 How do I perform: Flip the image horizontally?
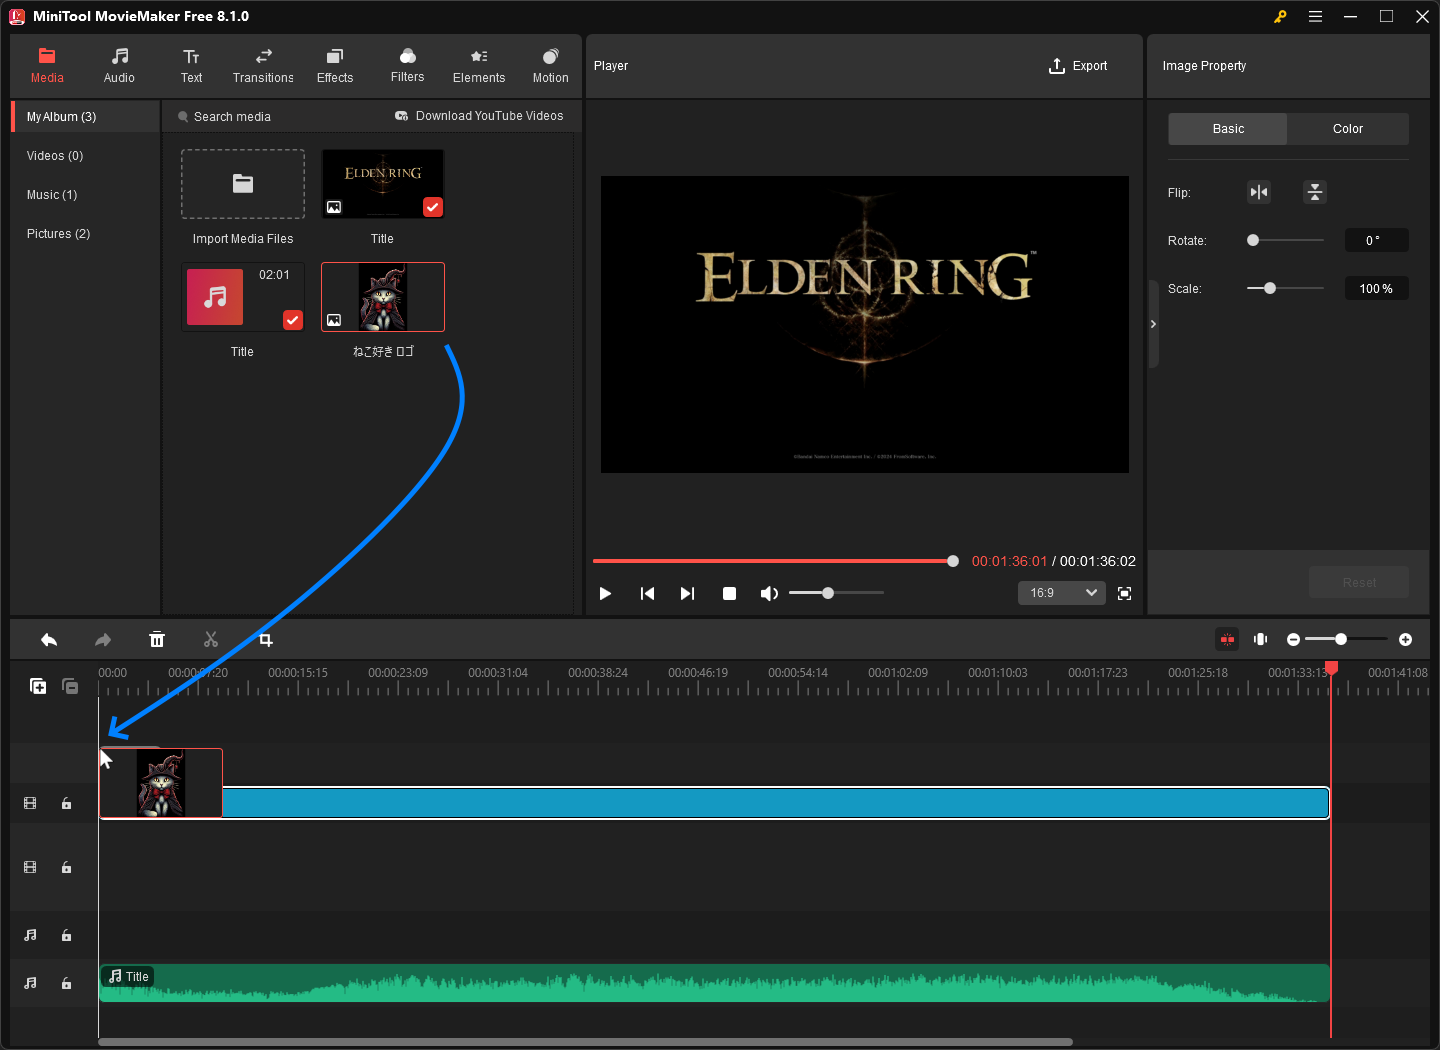(1259, 192)
